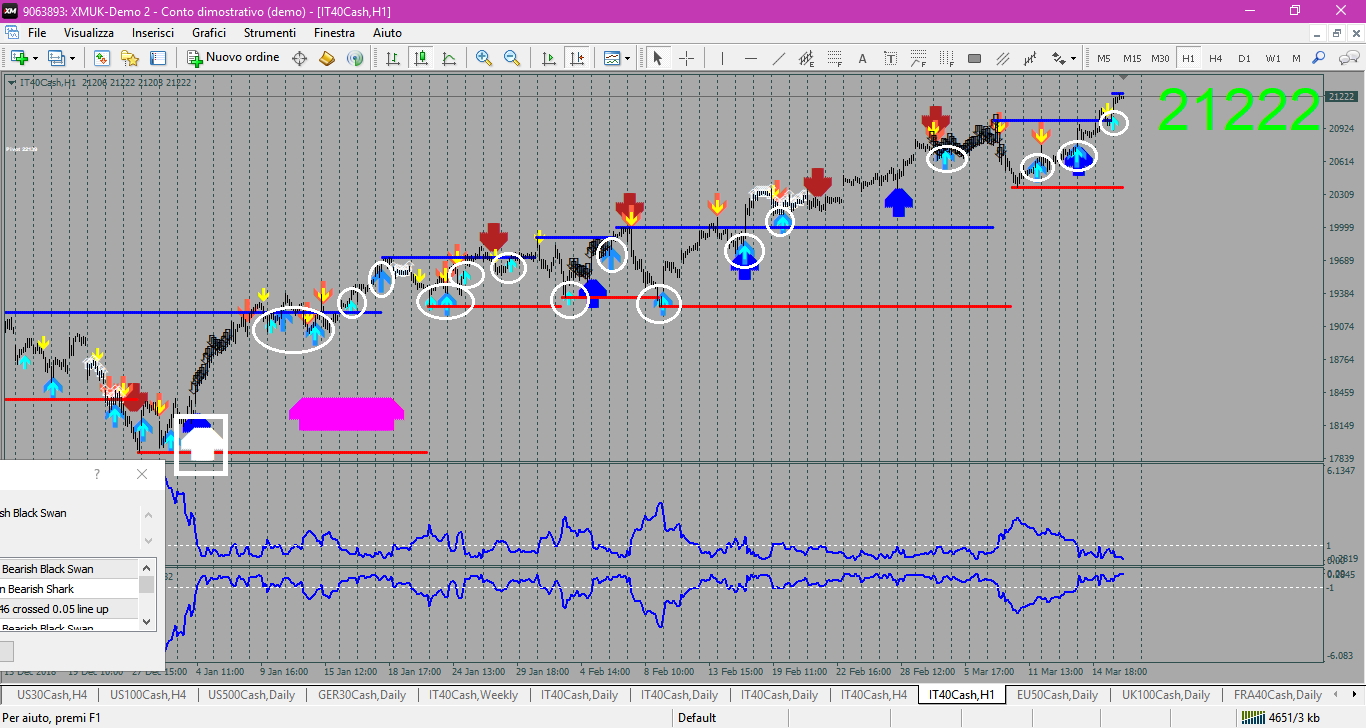Click the yellow book toolbar icon
1366x728 pixels.
[x=327, y=58]
